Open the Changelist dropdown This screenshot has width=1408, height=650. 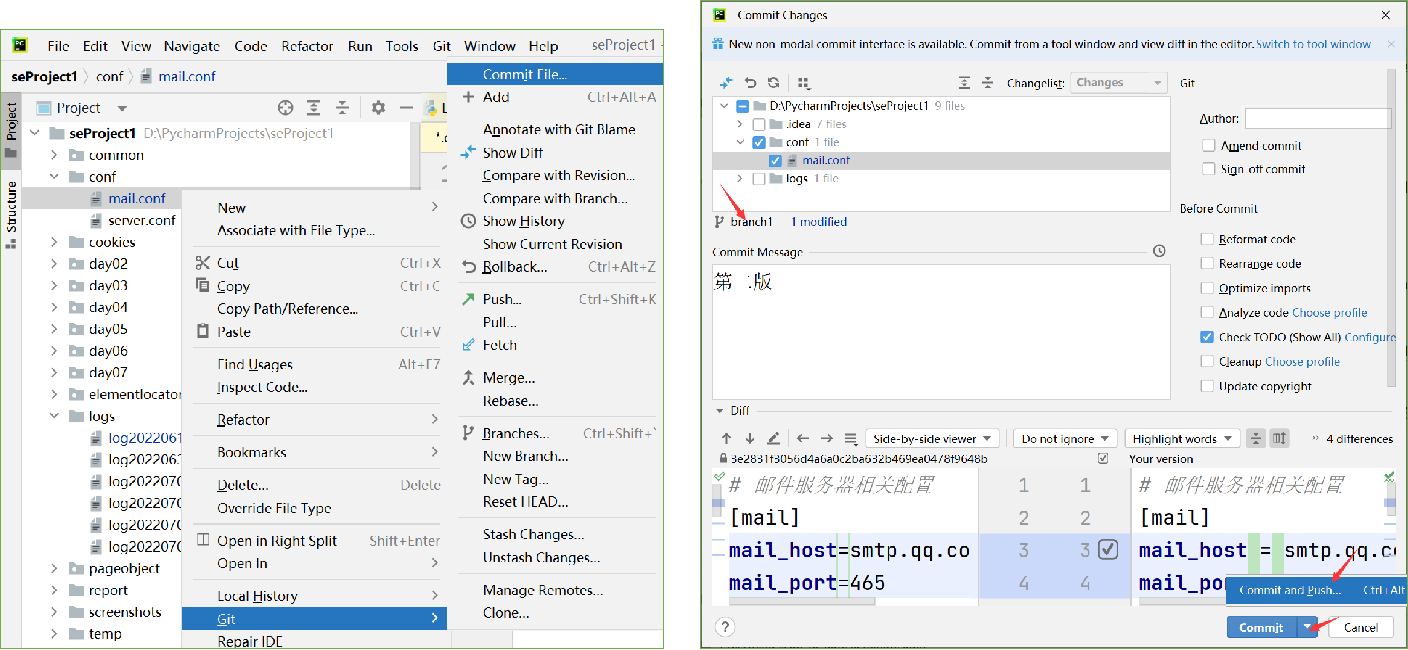[x=1118, y=83]
